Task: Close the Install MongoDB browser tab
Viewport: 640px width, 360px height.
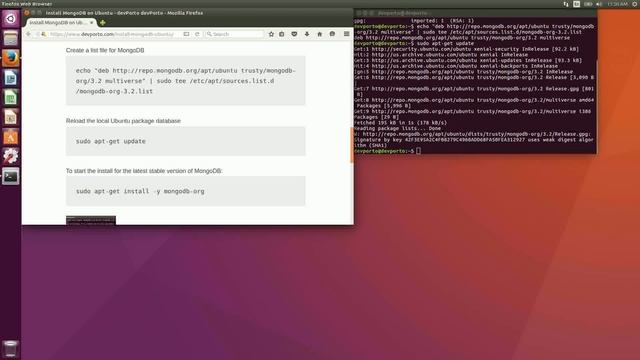Action: 91,23
